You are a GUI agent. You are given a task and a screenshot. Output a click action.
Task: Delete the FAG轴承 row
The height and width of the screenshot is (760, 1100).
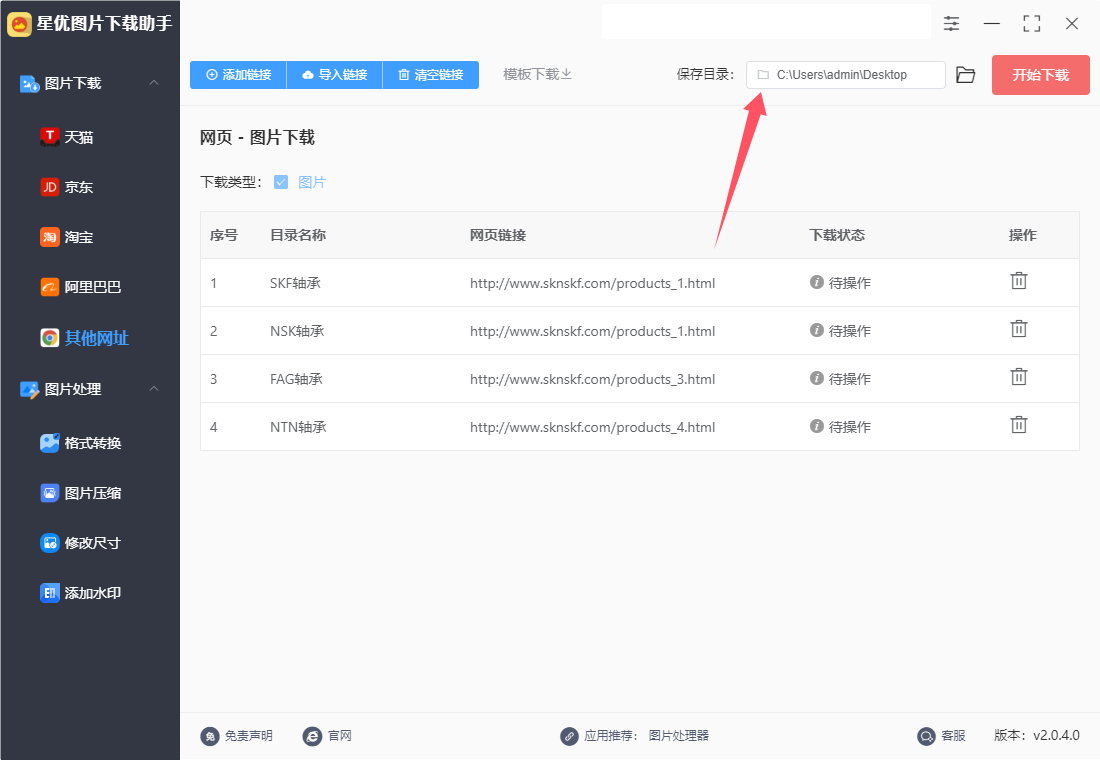[1019, 377]
